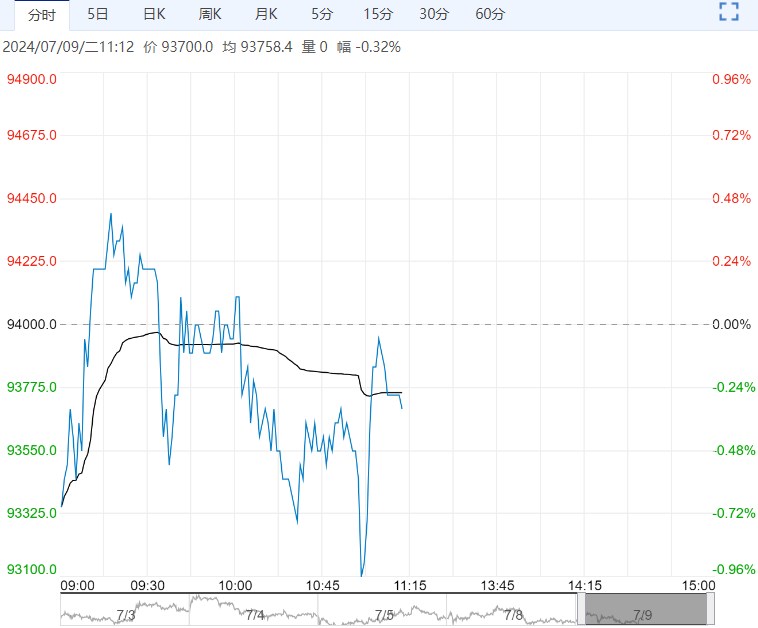
Task: Click the 13:45 time axis label
Action: [497, 585]
